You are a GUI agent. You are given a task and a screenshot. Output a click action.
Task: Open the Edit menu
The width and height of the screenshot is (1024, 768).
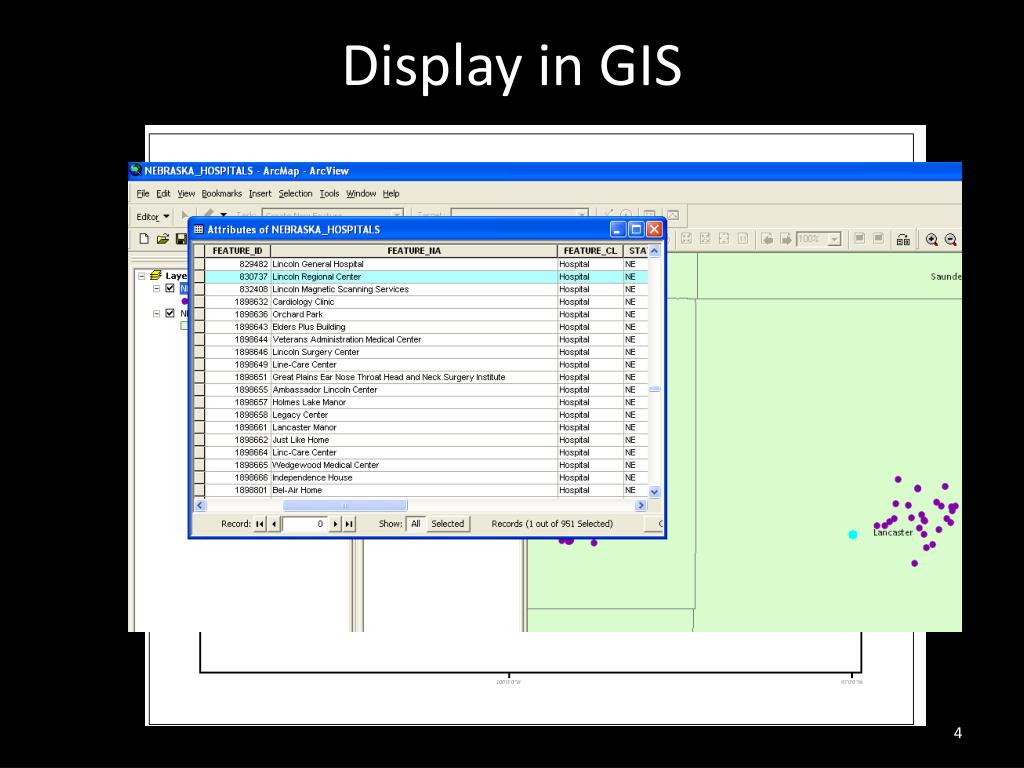point(163,193)
